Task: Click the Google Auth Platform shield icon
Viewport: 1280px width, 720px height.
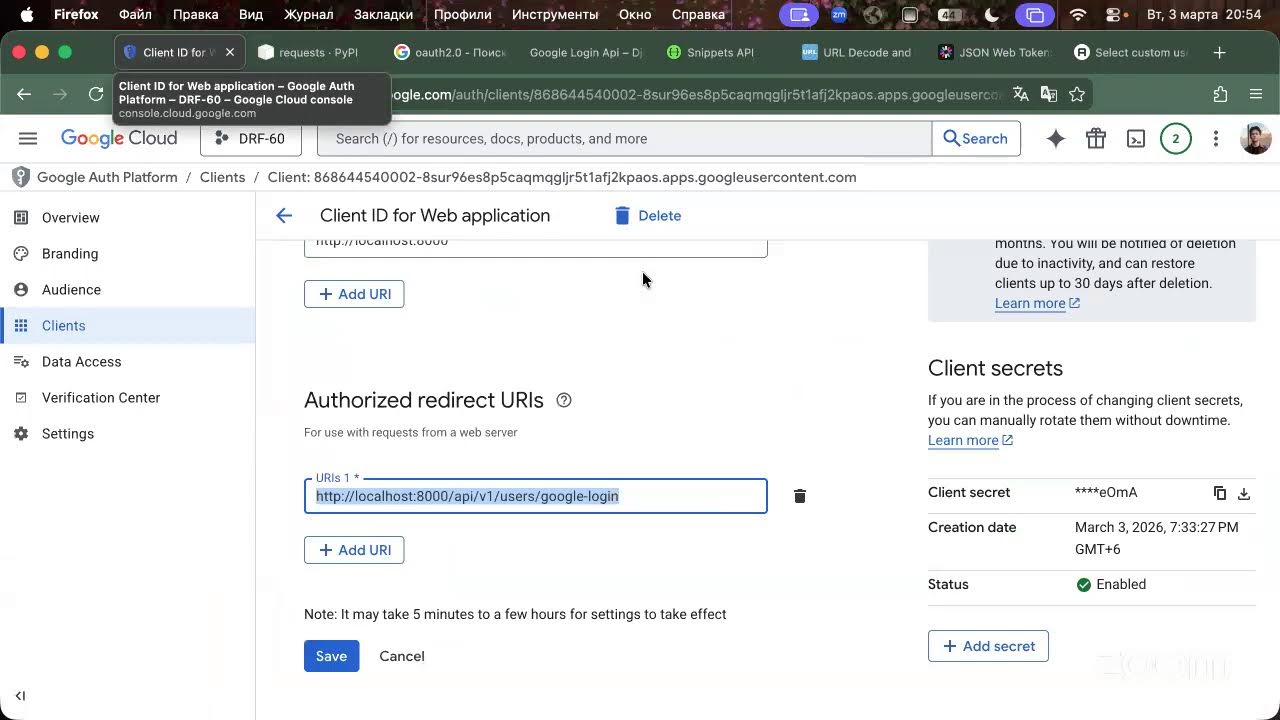Action: point(20,177)
